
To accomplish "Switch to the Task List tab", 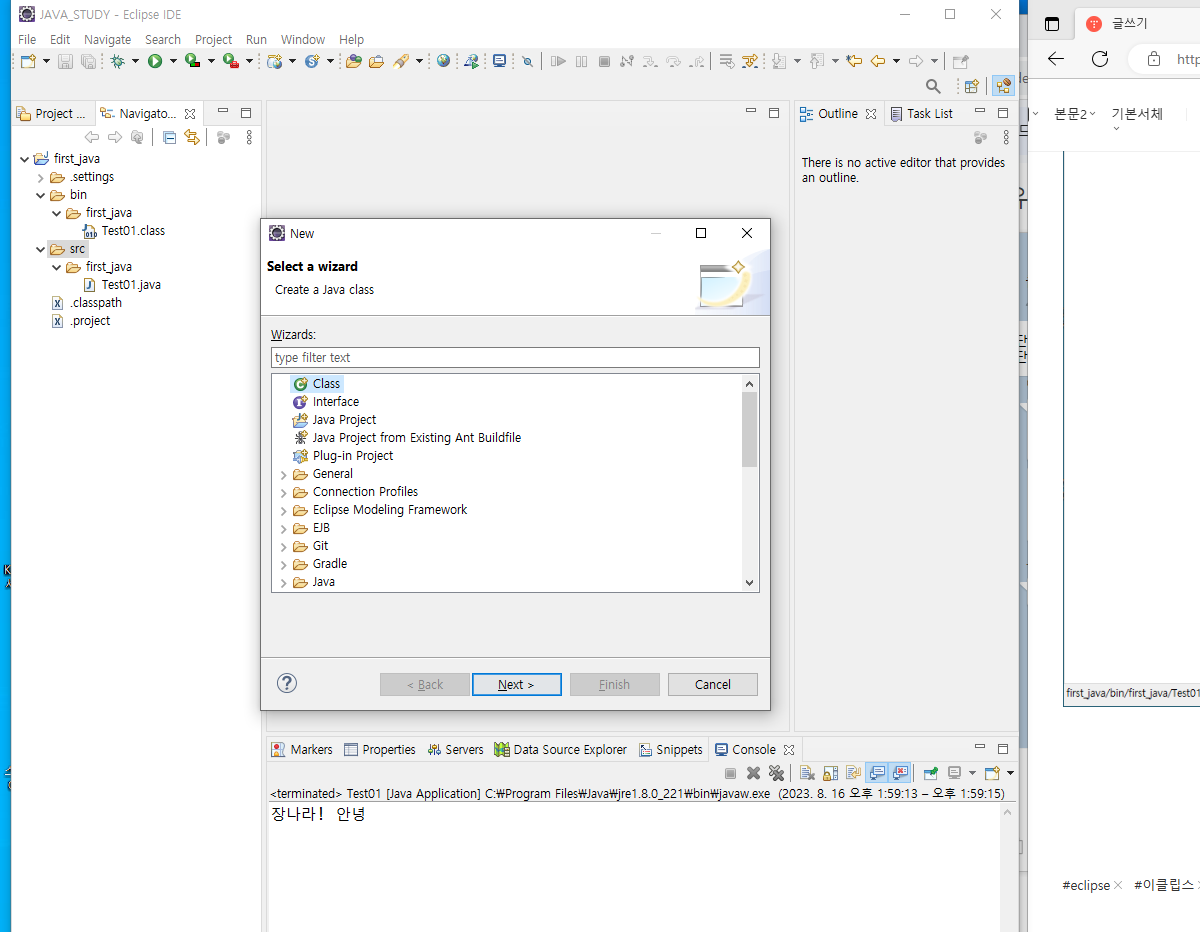I will (x=921, y=113).
